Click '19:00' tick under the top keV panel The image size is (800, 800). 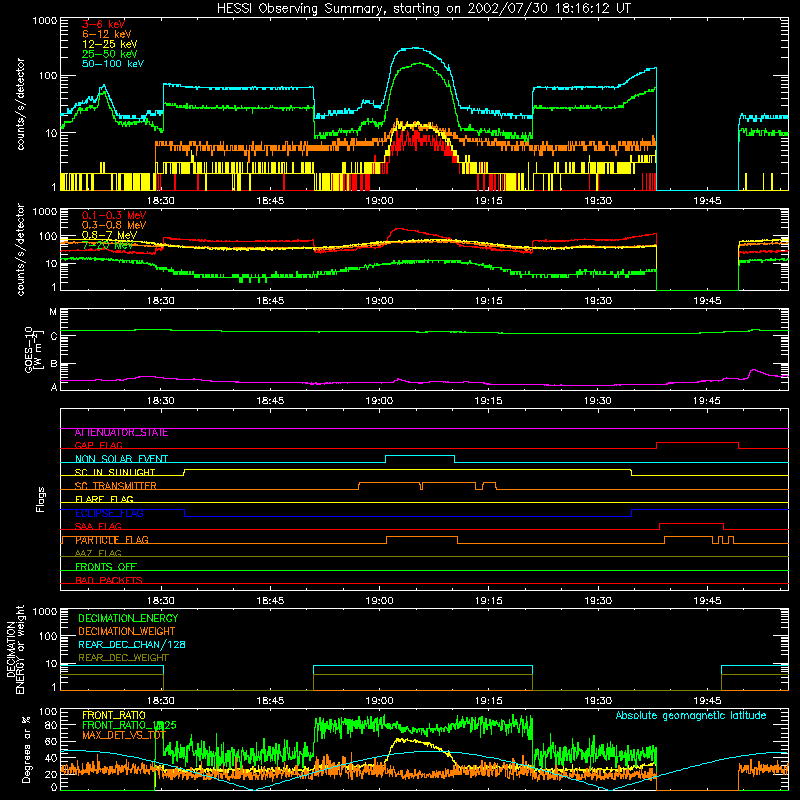(x=380, y=201)
